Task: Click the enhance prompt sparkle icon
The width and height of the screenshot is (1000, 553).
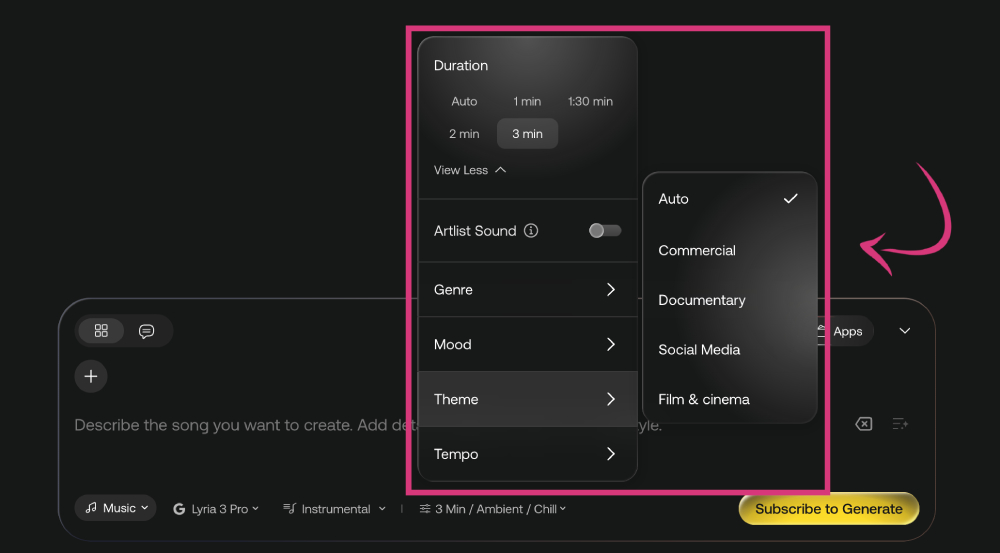Action: [900, 424]
